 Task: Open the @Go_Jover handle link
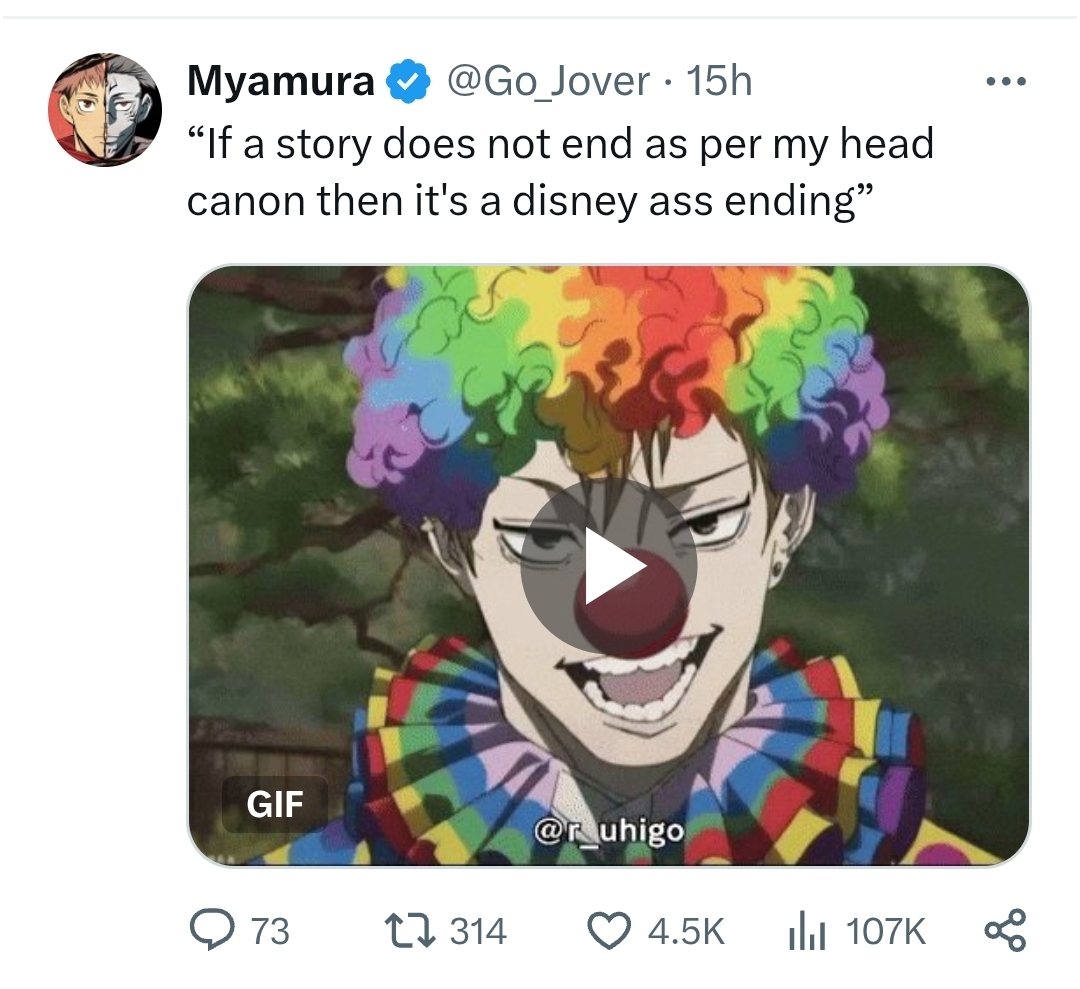(548, 82)
